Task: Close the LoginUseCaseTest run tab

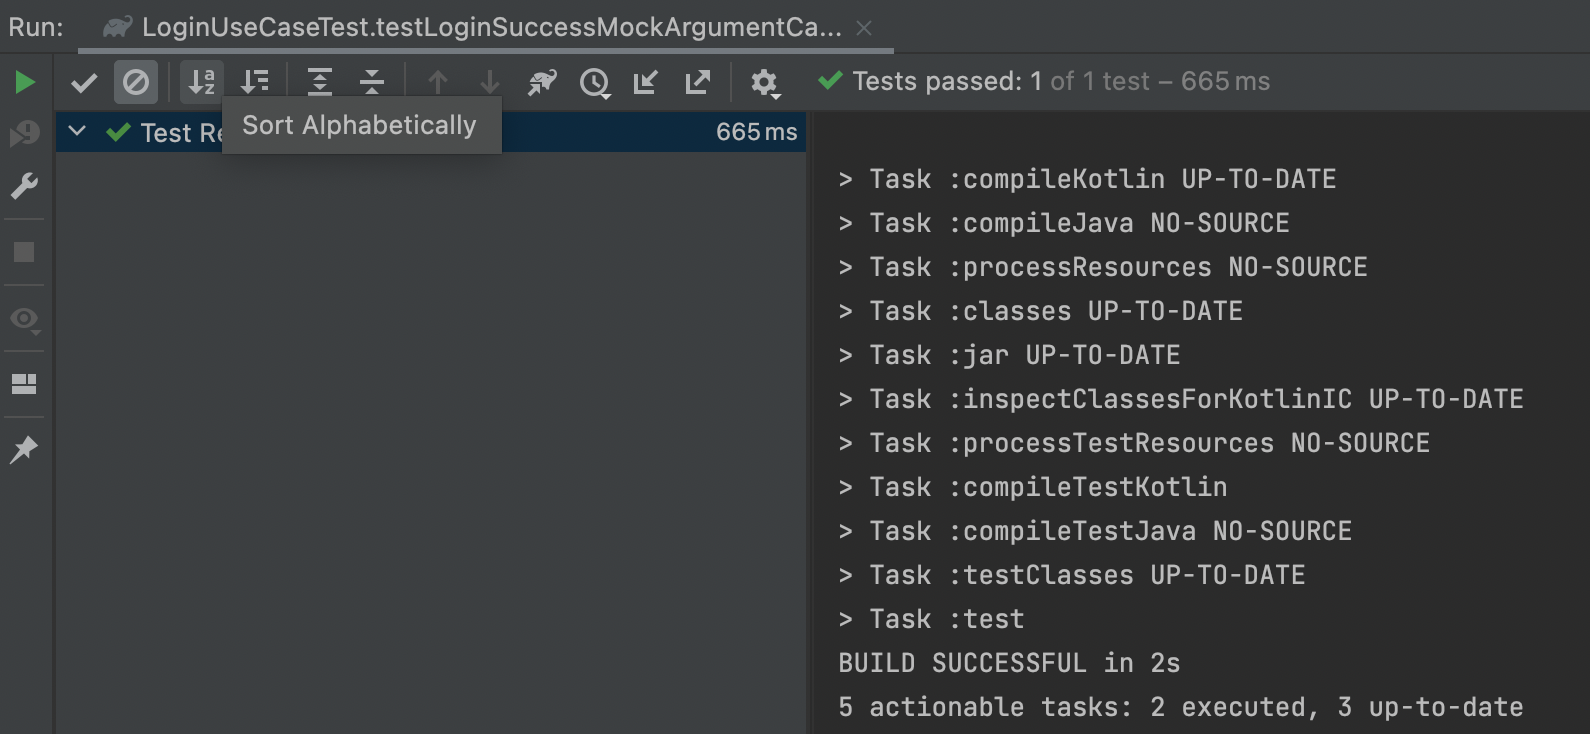Action: pos(864,28)
